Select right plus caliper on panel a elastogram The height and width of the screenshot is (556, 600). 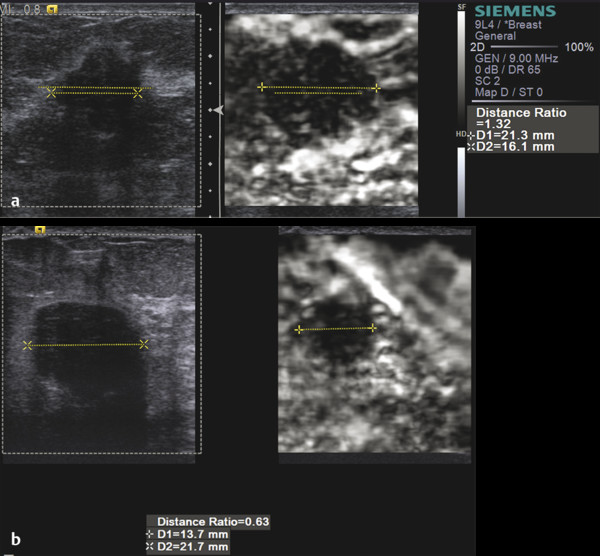click(376, 88)
